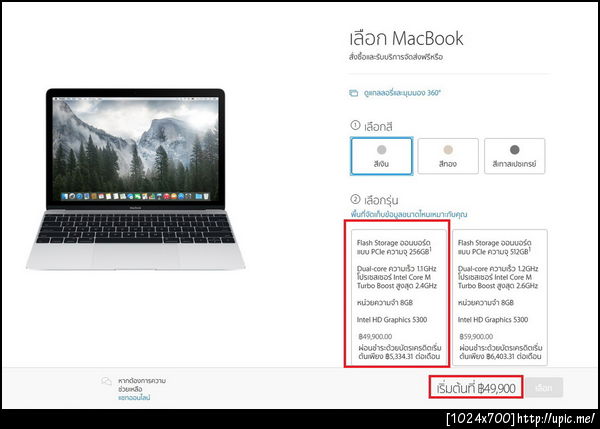Click the gallery 360° view icon
600x429 pixels.
pyautogui.click(x=353, y=93)
